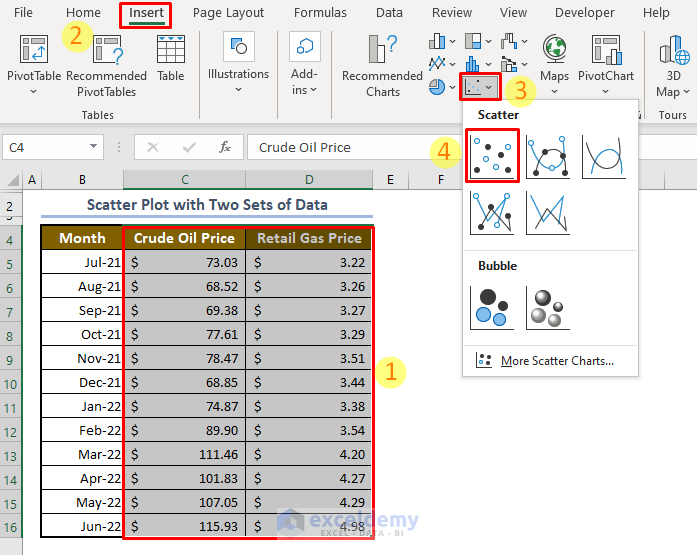This screenshot has width=697, height=555.
Task: Click the waterfall chart icon
Action: tap(509, 41)
